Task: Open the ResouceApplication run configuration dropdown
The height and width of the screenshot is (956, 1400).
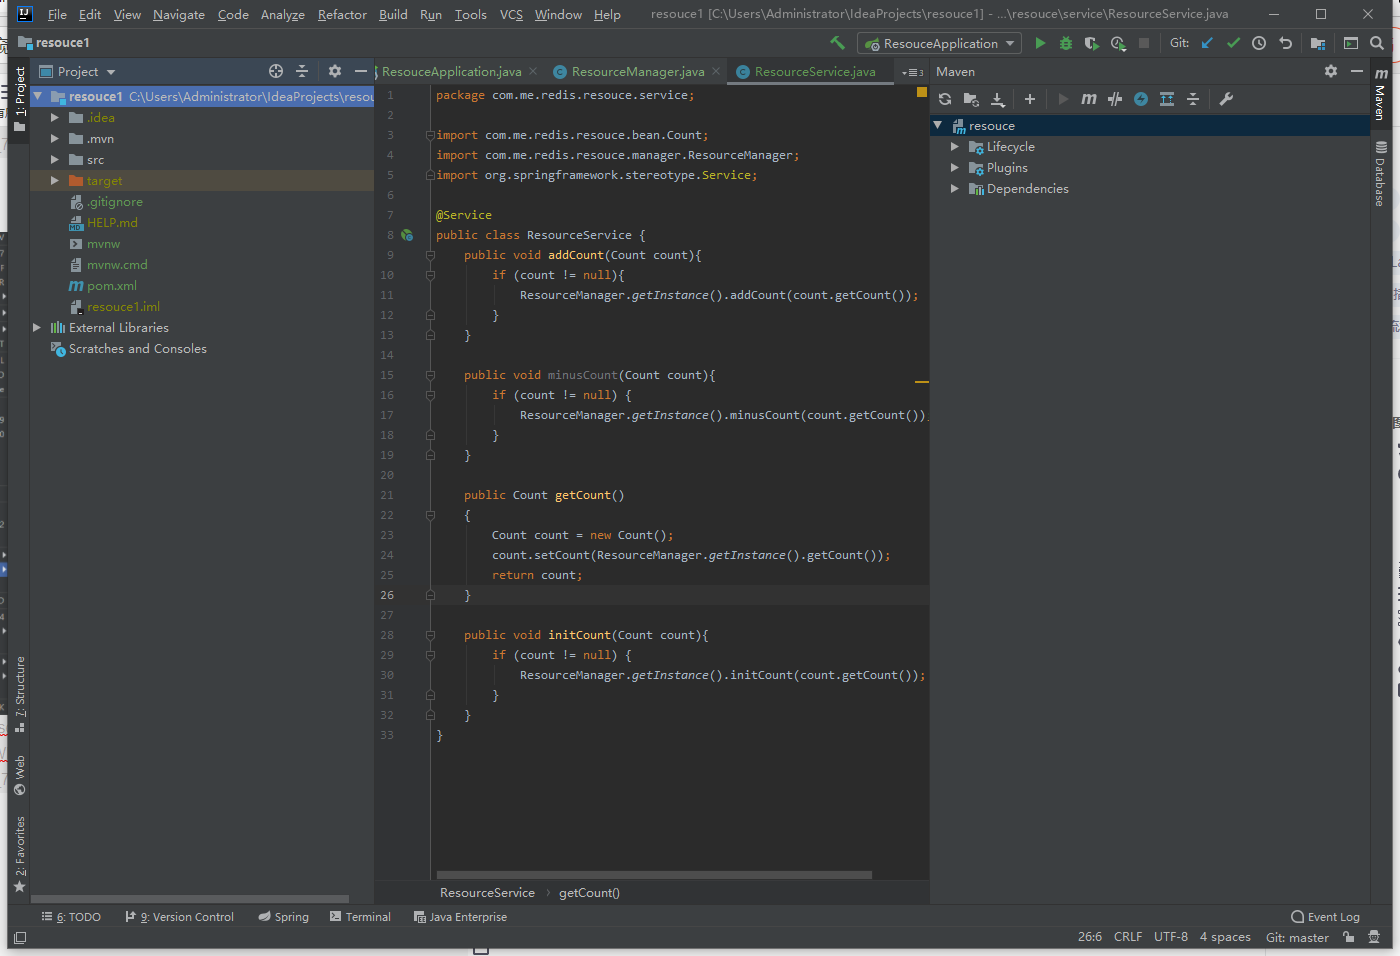Action: point(939,43)
